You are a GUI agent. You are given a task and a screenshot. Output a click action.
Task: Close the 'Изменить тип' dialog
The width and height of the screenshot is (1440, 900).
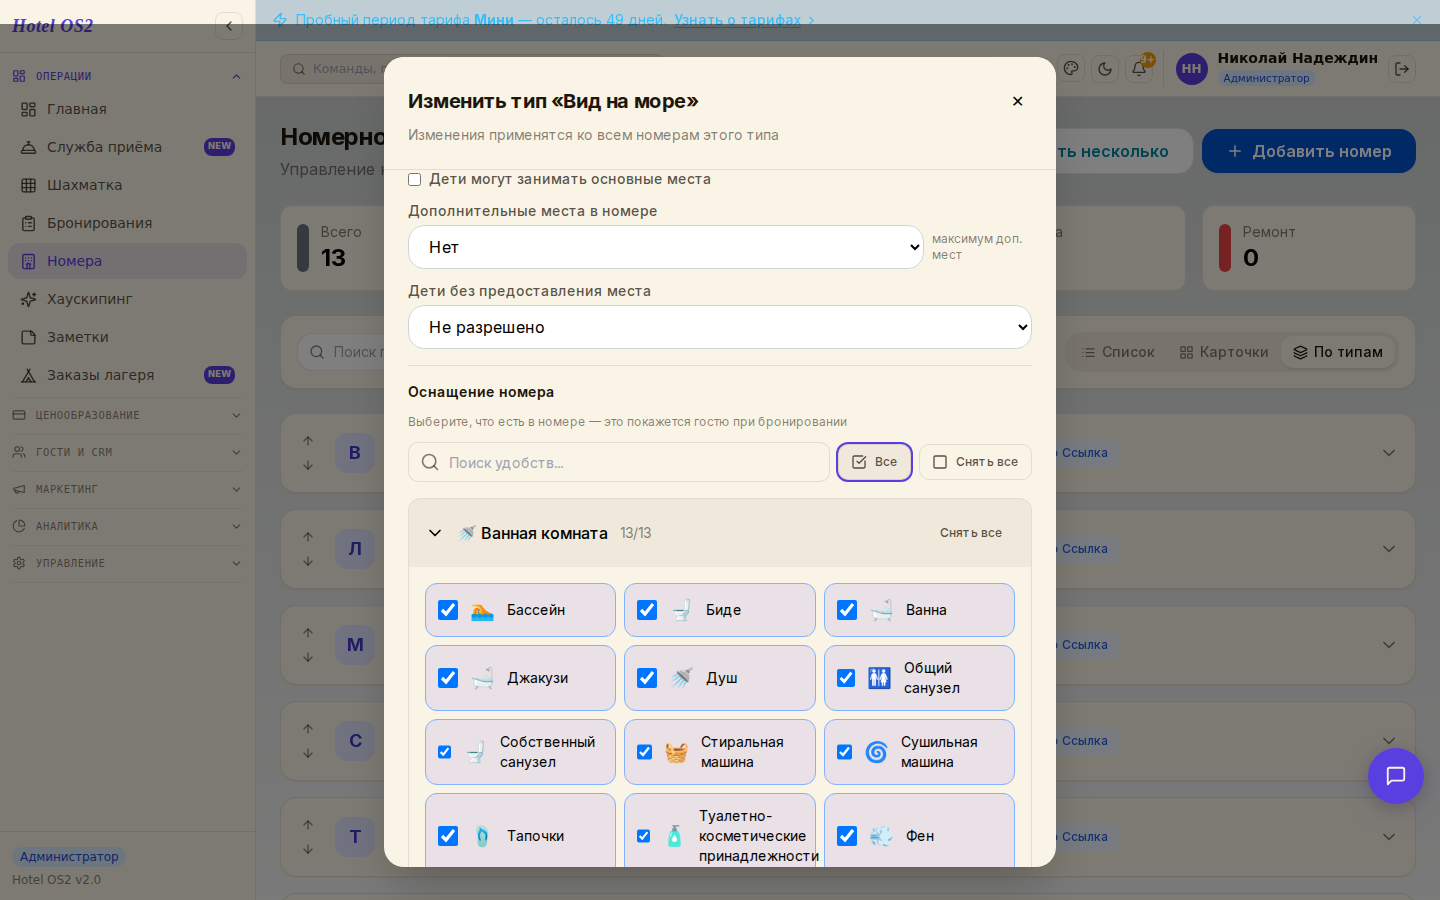tap(1017, 101)
